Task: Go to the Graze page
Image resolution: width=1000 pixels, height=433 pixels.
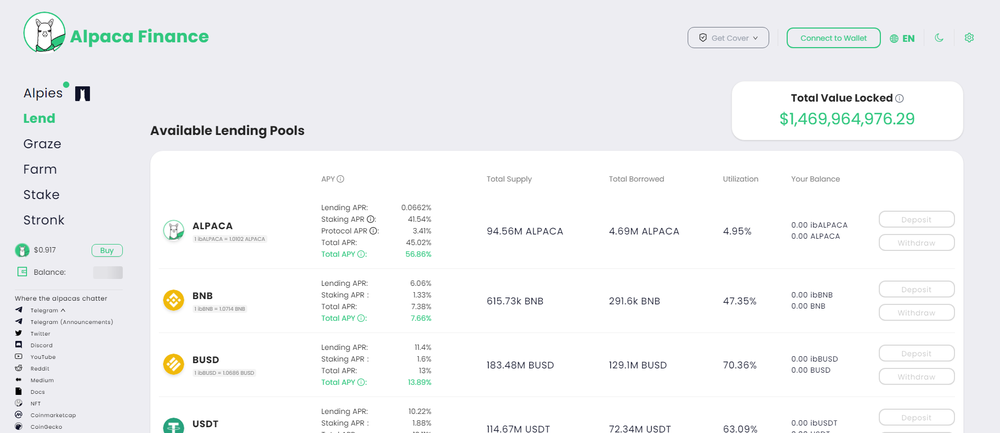Action: [x=42, y=144]
